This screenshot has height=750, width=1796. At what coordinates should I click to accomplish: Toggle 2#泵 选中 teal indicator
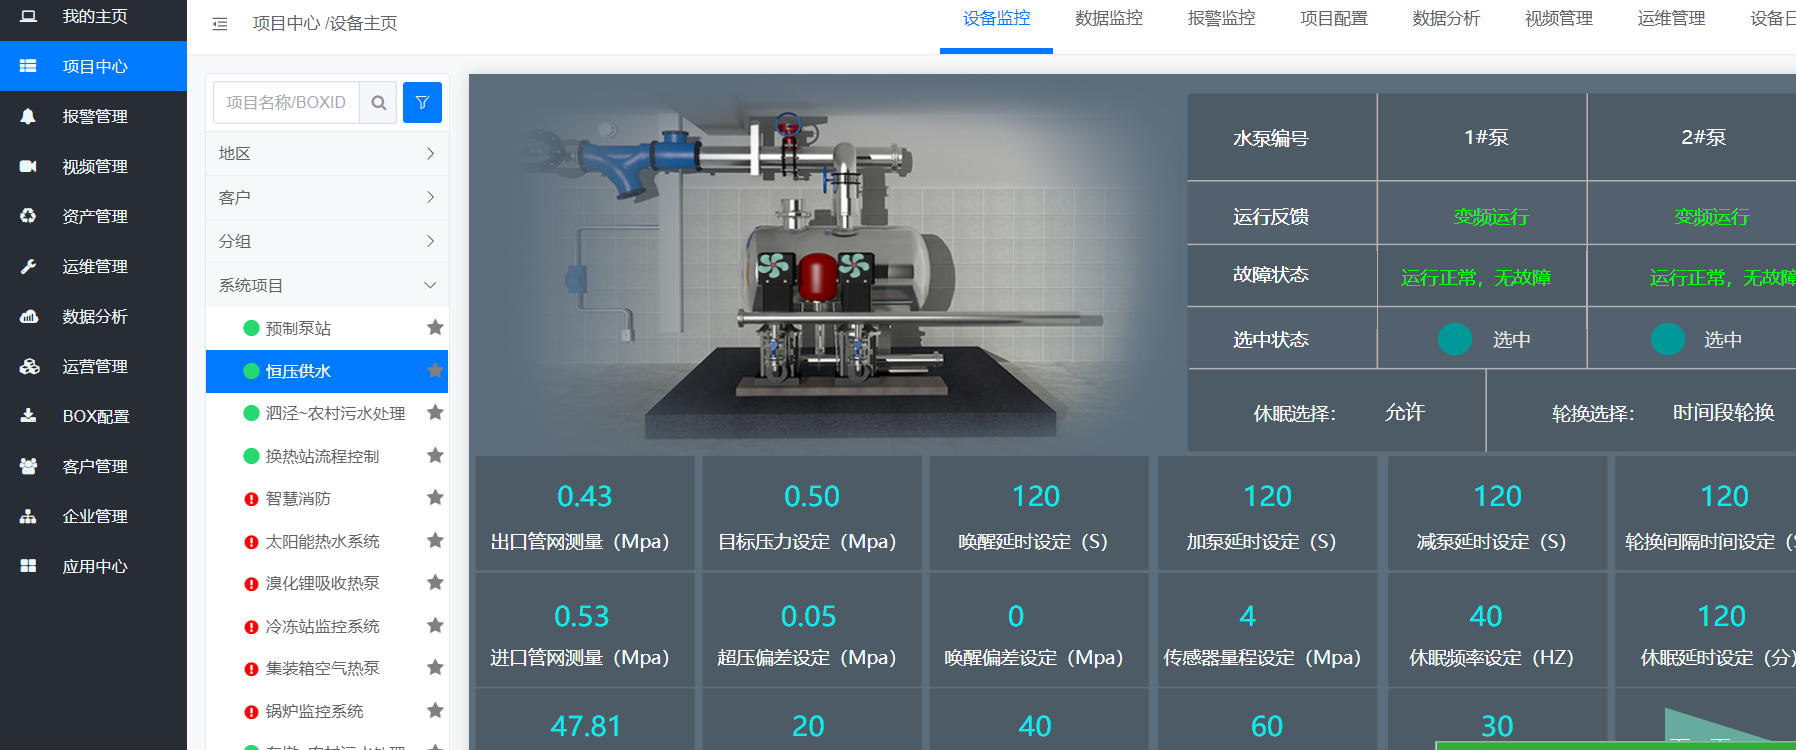tap(1667, 339)
